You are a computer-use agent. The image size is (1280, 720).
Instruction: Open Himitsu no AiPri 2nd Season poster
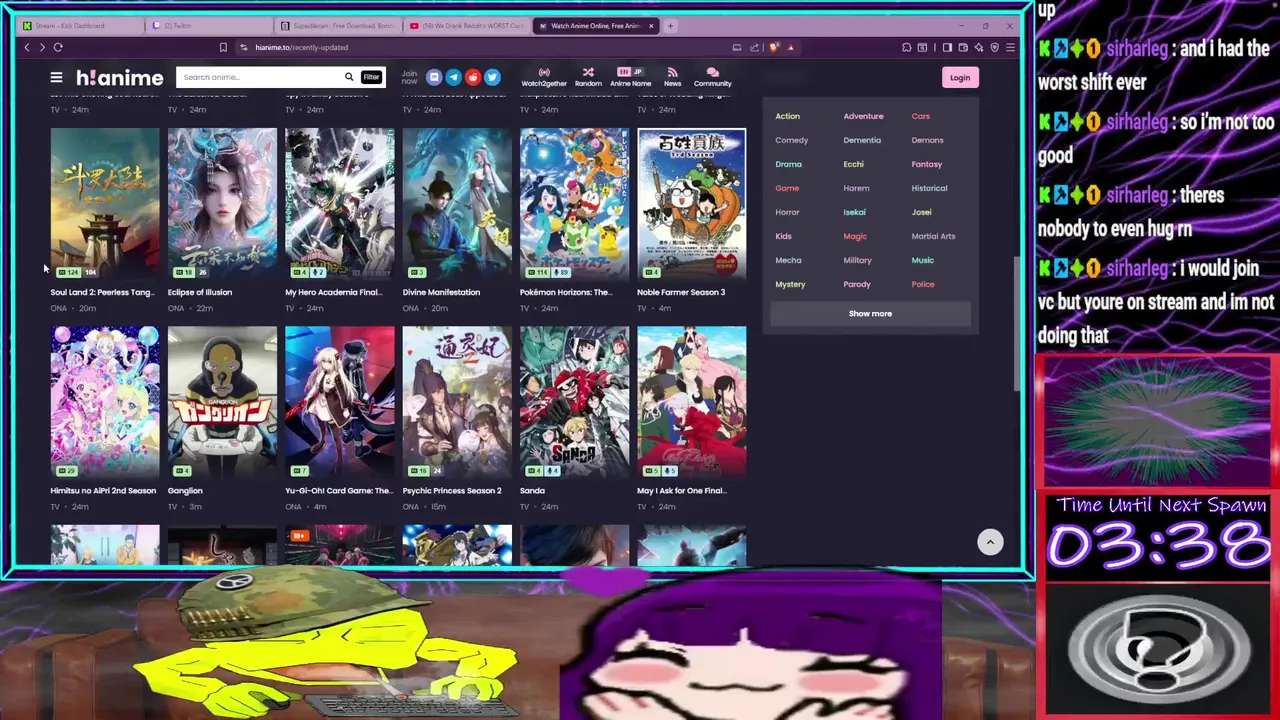click(x=105, y=402)
